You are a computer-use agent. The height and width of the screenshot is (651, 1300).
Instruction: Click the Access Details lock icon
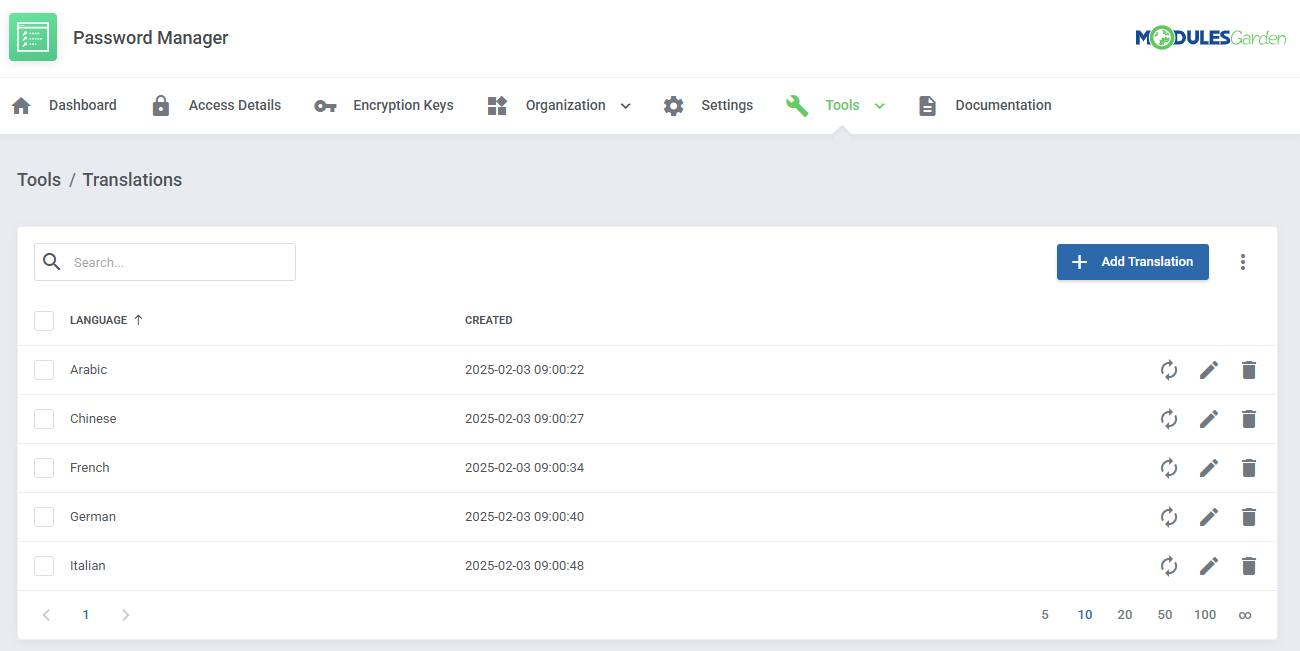(161, 106)
